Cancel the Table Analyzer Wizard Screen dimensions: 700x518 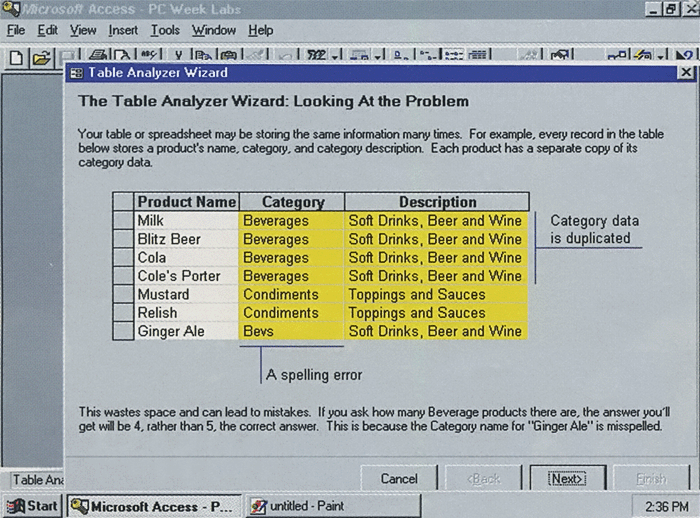point(399,479)
